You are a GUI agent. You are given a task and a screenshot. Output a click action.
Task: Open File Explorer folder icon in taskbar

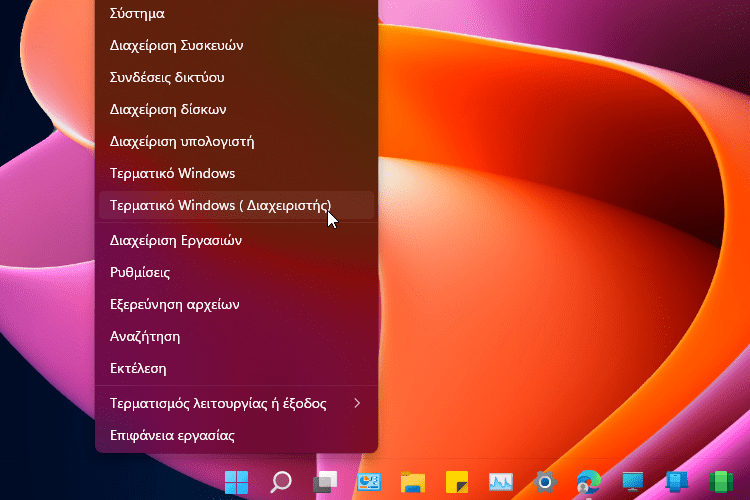(x=413, y=482)
